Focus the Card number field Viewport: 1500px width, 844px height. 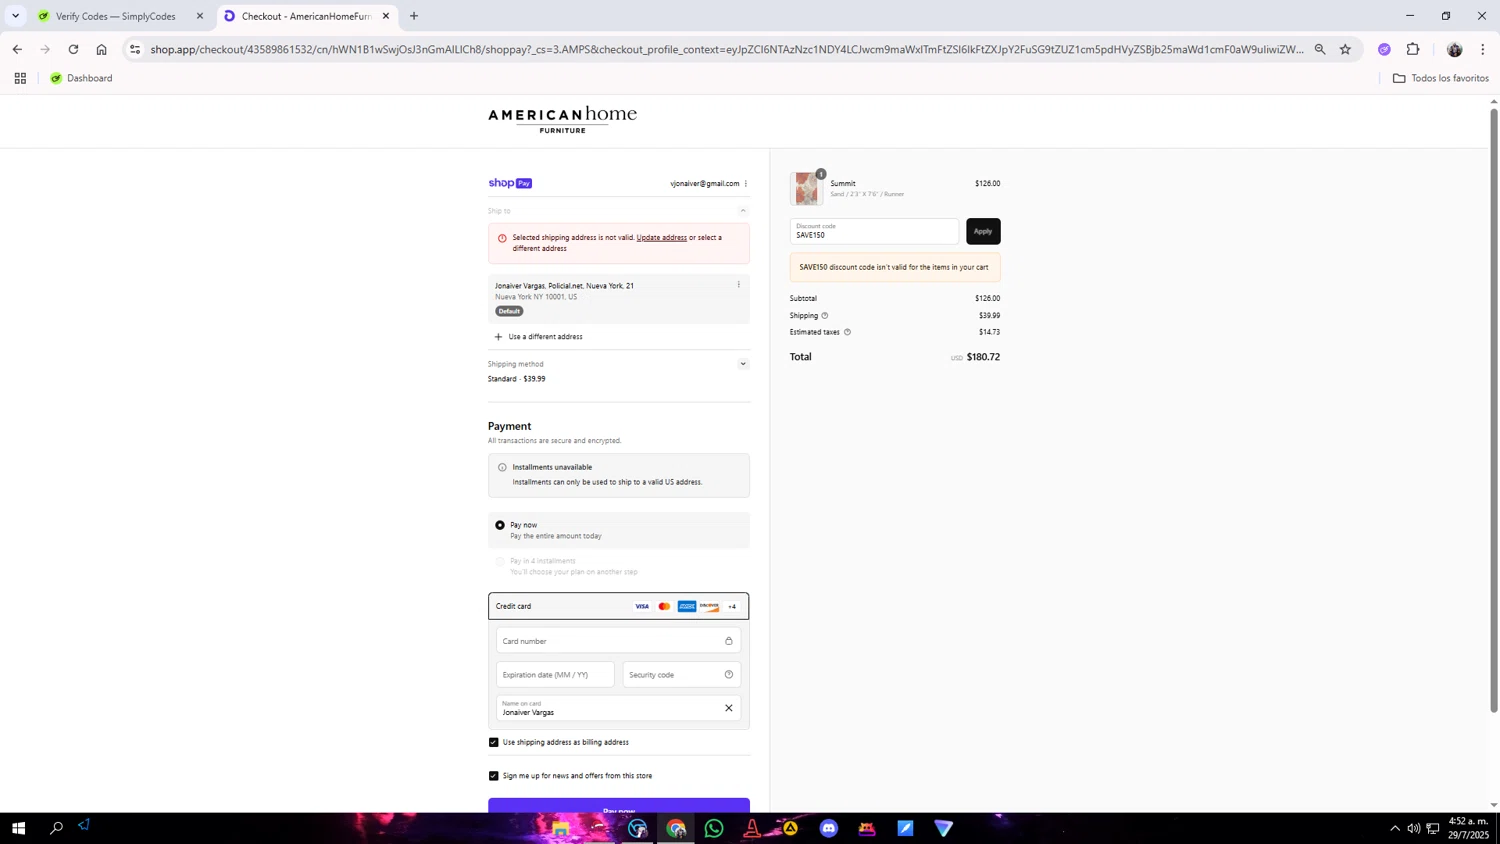(x=619, y=641)
